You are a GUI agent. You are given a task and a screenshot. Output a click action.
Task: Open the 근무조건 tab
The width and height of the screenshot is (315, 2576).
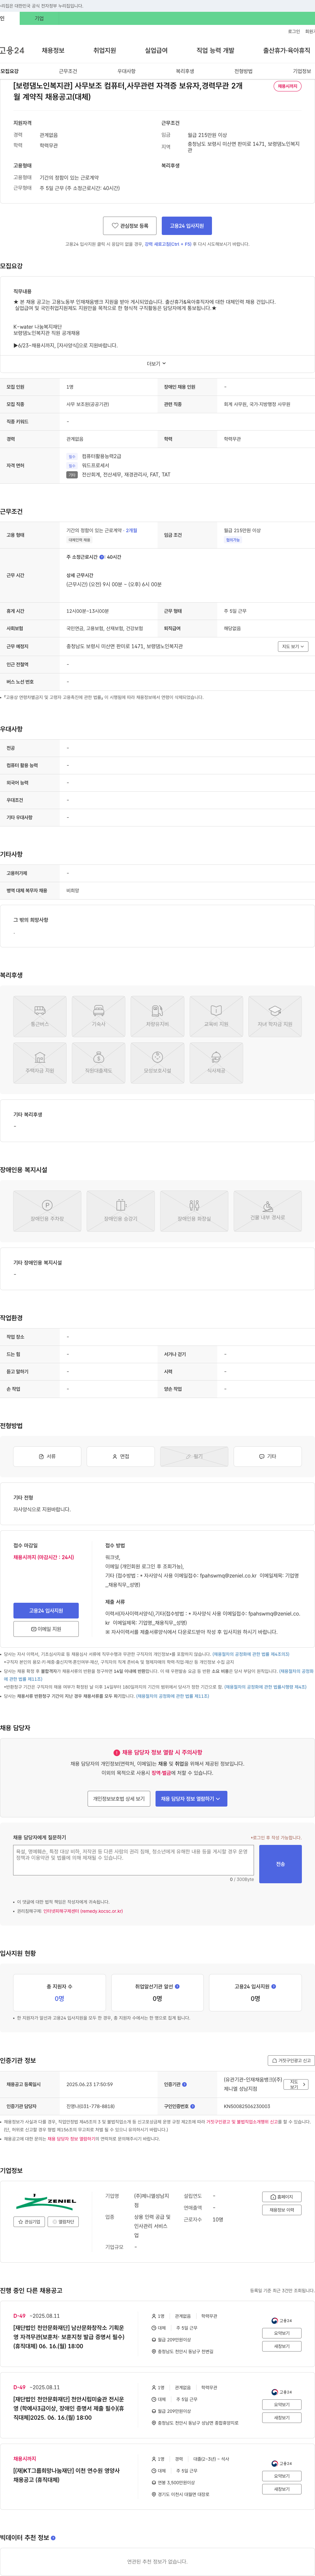click(x=68, y=71)
